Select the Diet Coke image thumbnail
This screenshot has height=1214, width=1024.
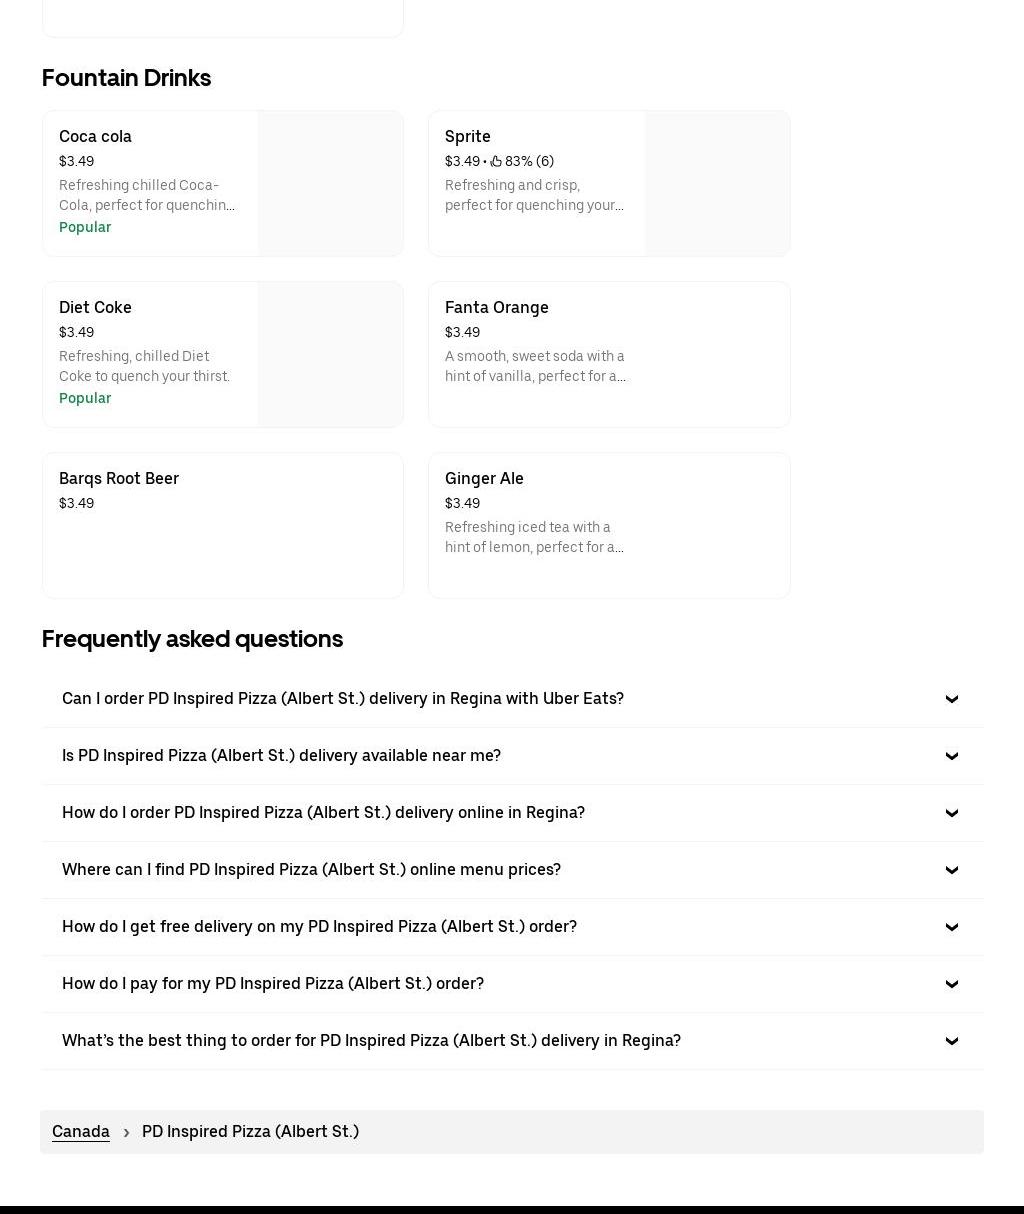(330, 355)
